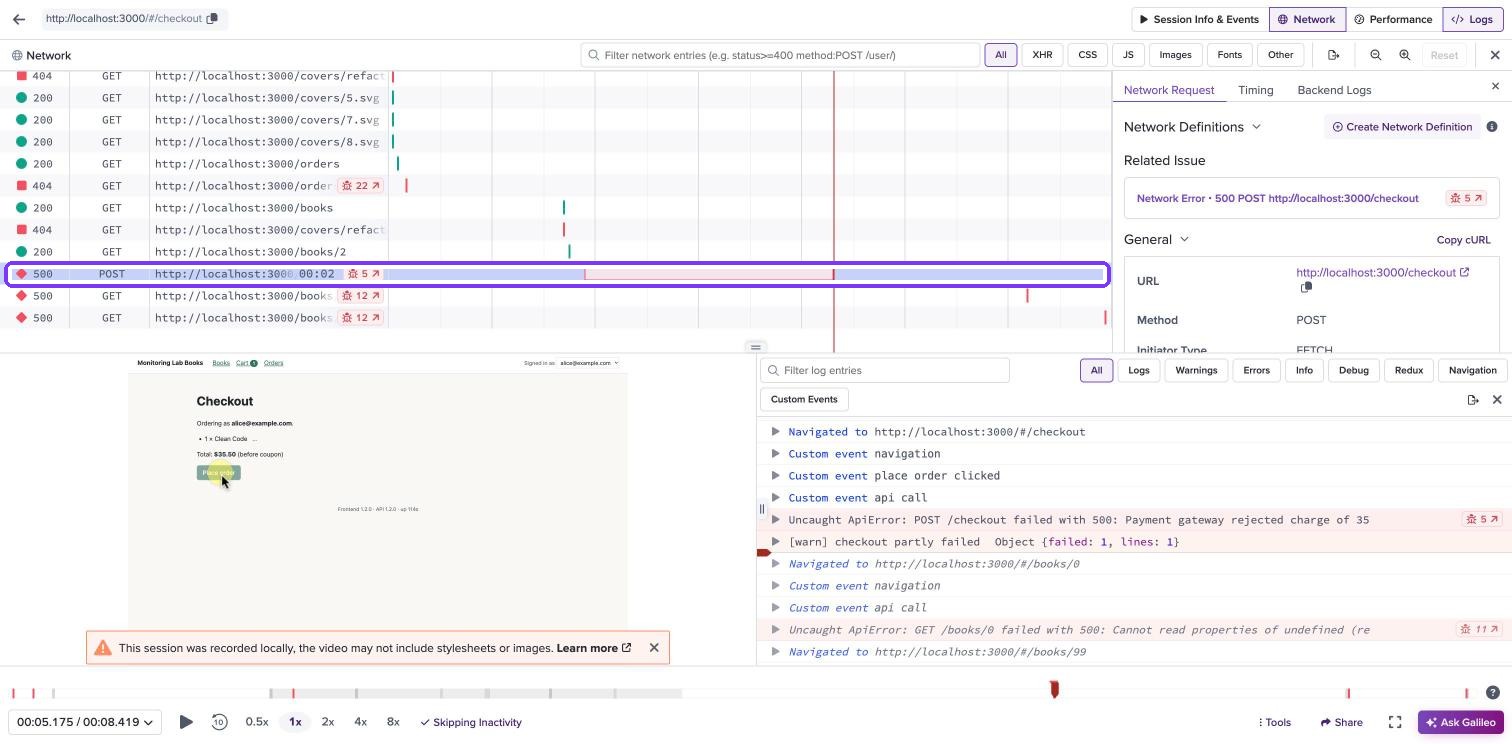Select the Network Request tab

[x=1169, y=90]
